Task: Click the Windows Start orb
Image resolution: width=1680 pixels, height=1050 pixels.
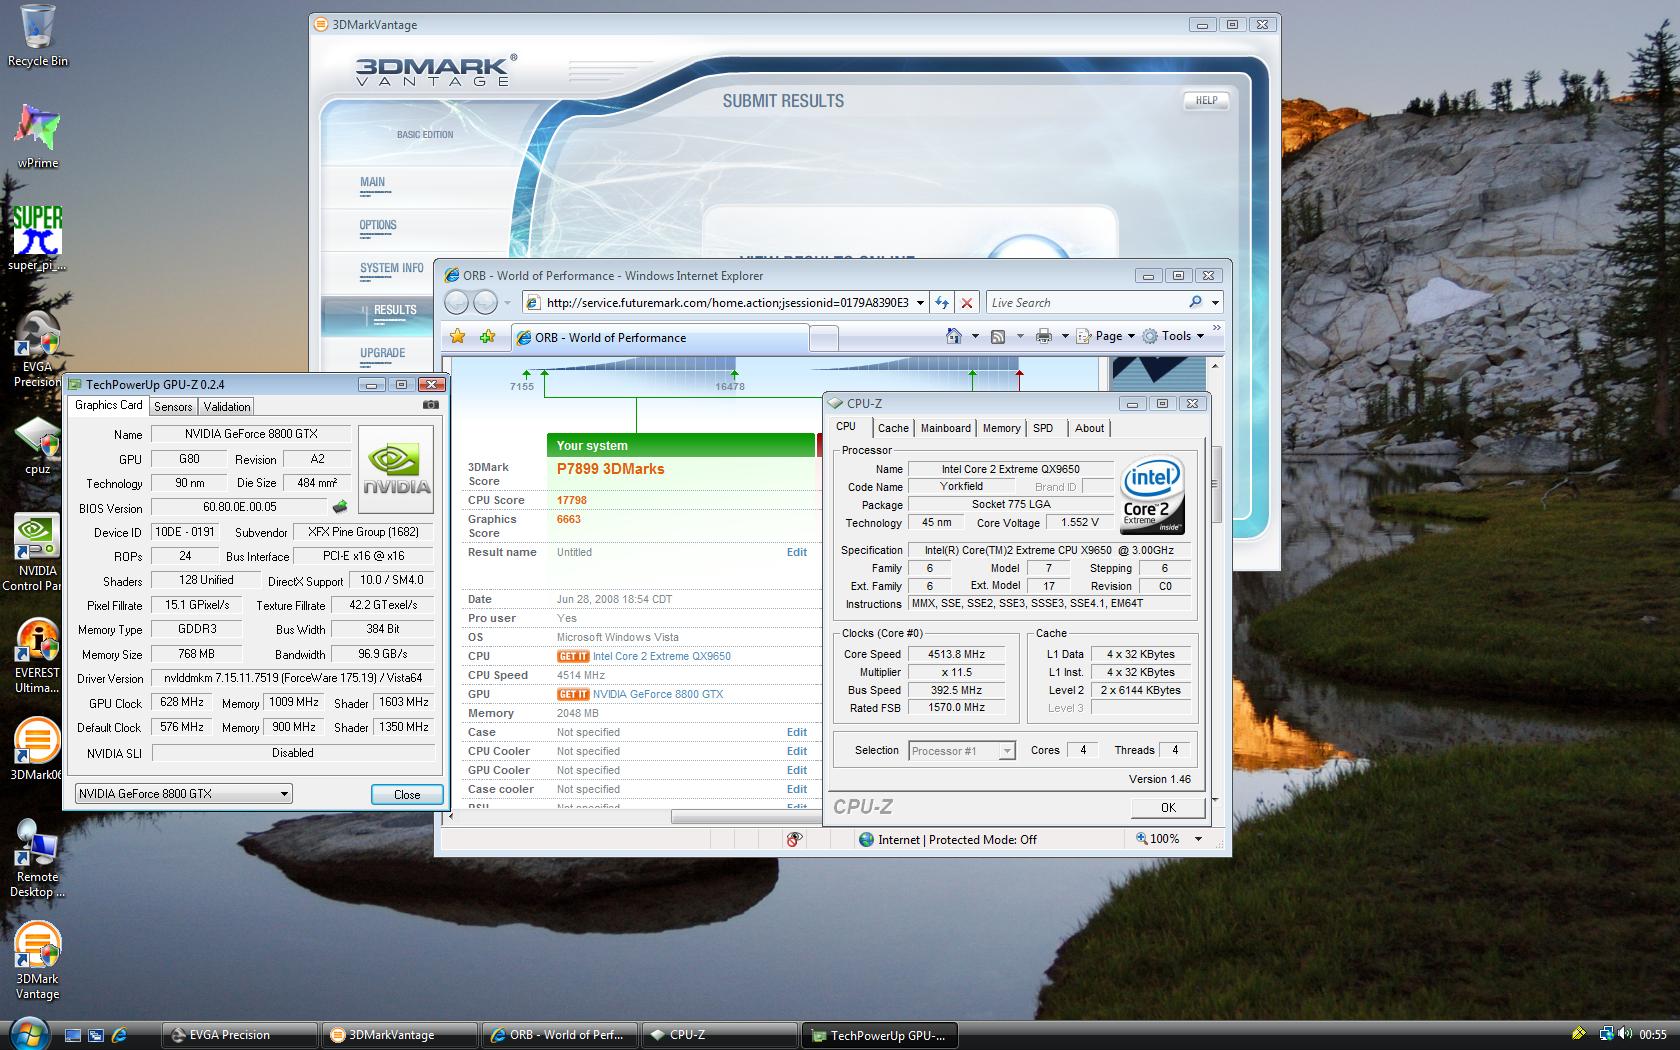Action: tap(27, 1033)
